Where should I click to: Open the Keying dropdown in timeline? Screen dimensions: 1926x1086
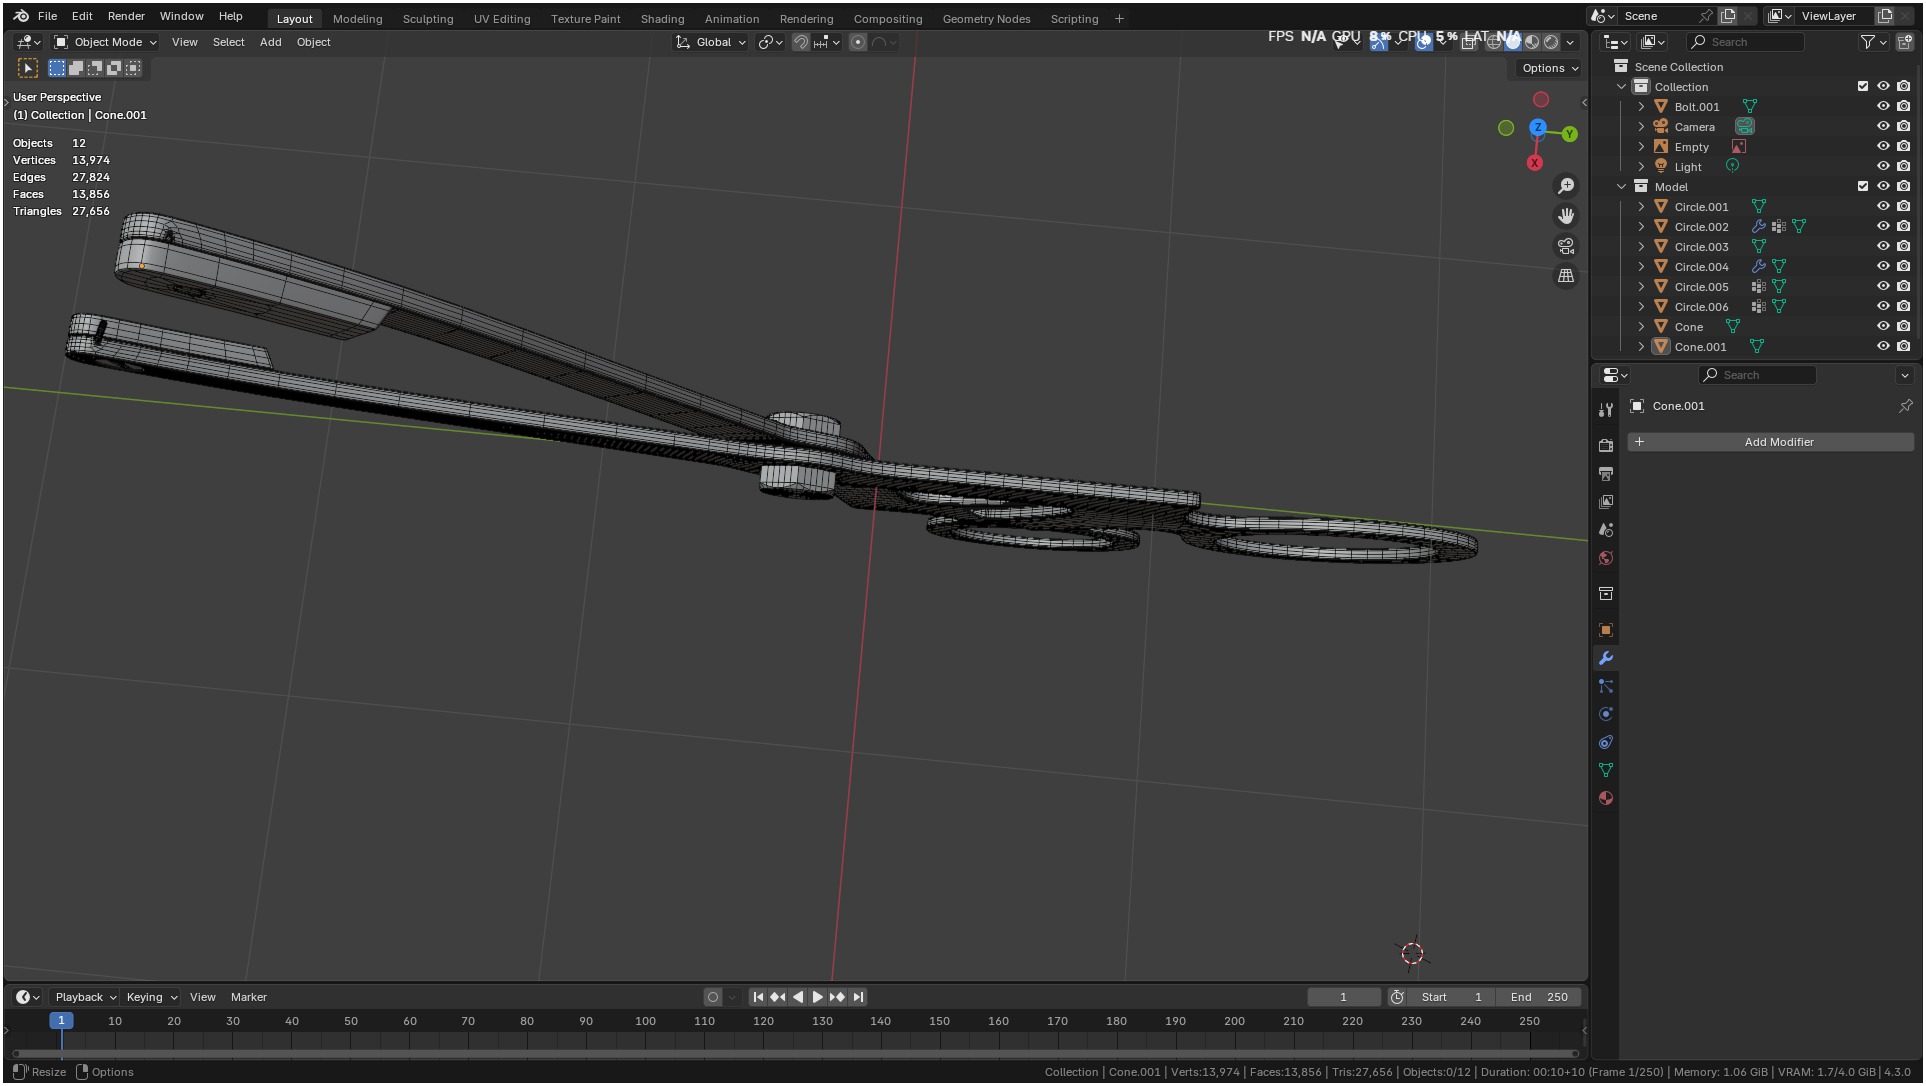151,997
